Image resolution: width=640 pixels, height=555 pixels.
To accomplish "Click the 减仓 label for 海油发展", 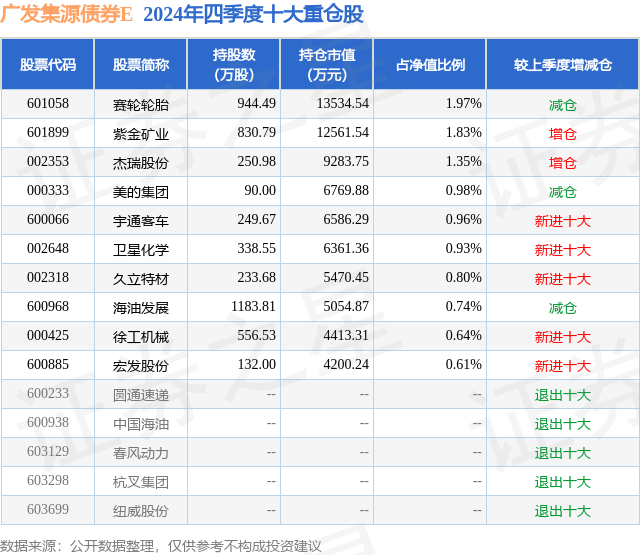I will 562,308.
